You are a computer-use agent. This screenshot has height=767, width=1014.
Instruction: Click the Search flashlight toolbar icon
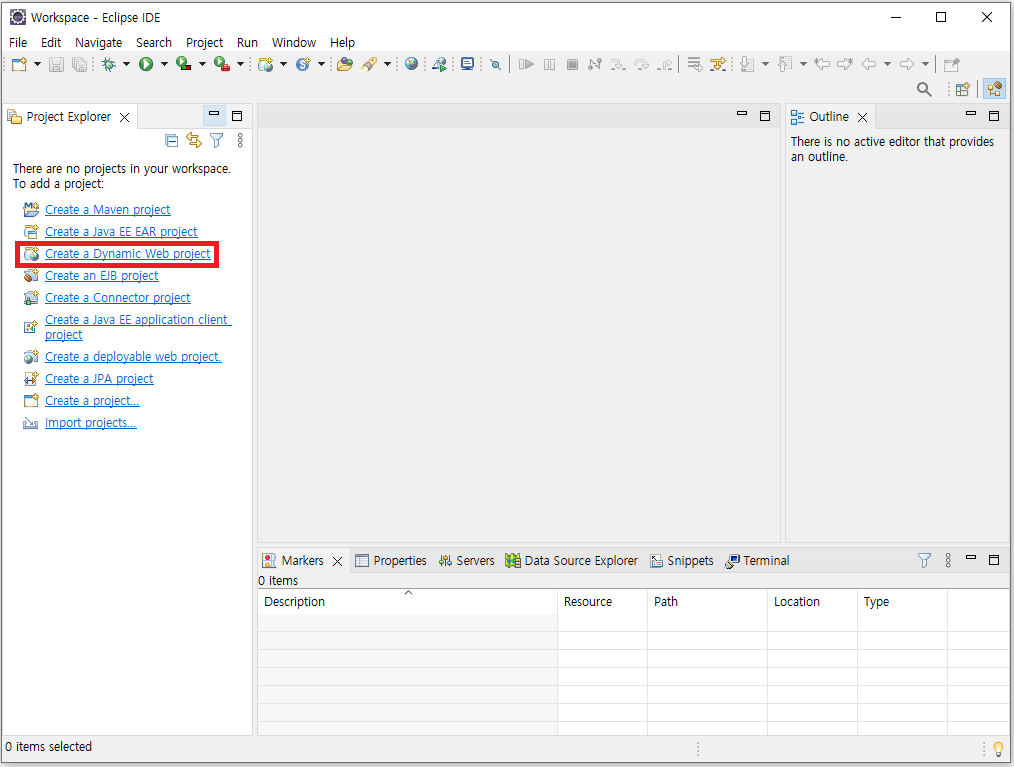click(x=369, y=64)
